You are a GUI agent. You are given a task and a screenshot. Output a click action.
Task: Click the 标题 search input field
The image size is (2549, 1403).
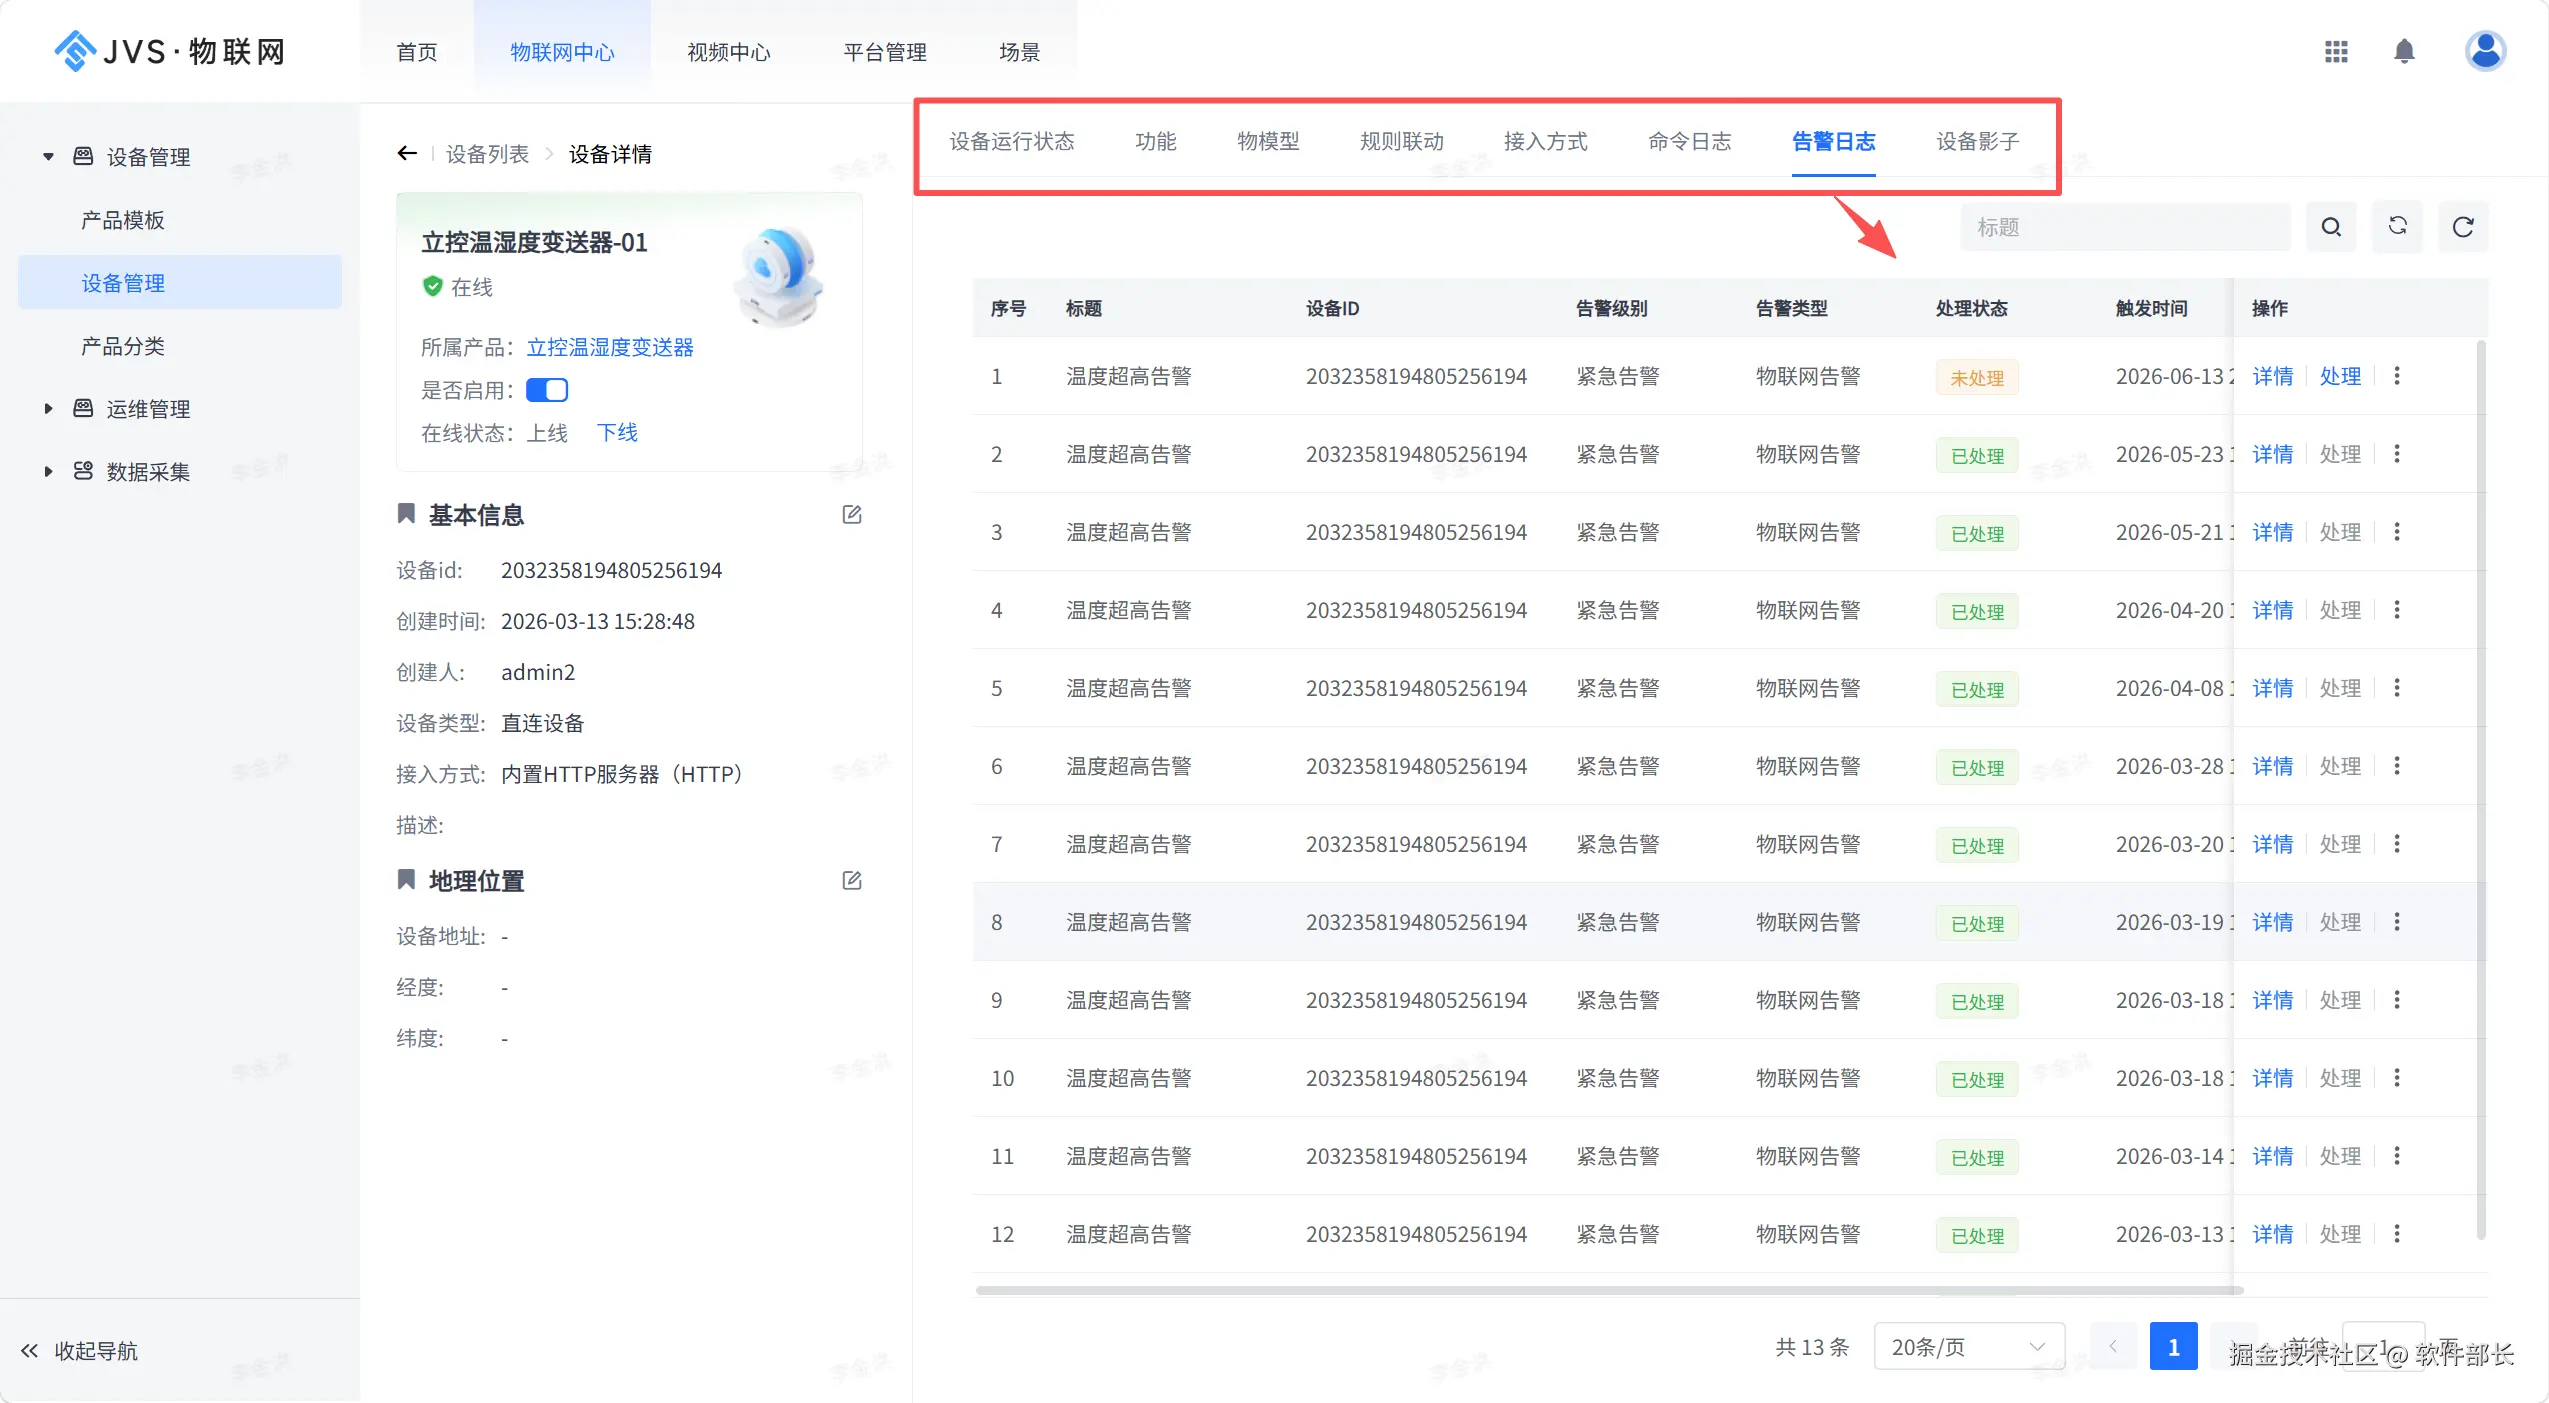coord(2125,227)
